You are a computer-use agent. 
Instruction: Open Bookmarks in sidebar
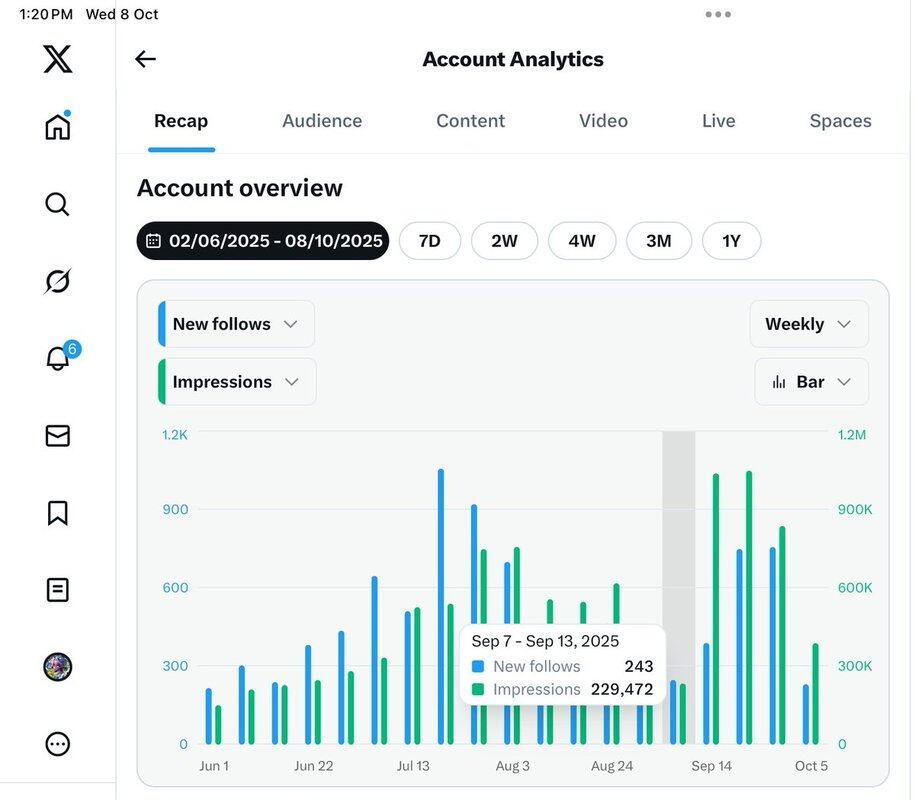click(58, 513)
